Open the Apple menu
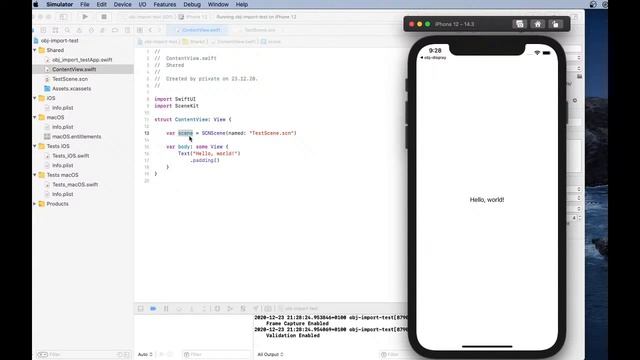 coord(36,4)
